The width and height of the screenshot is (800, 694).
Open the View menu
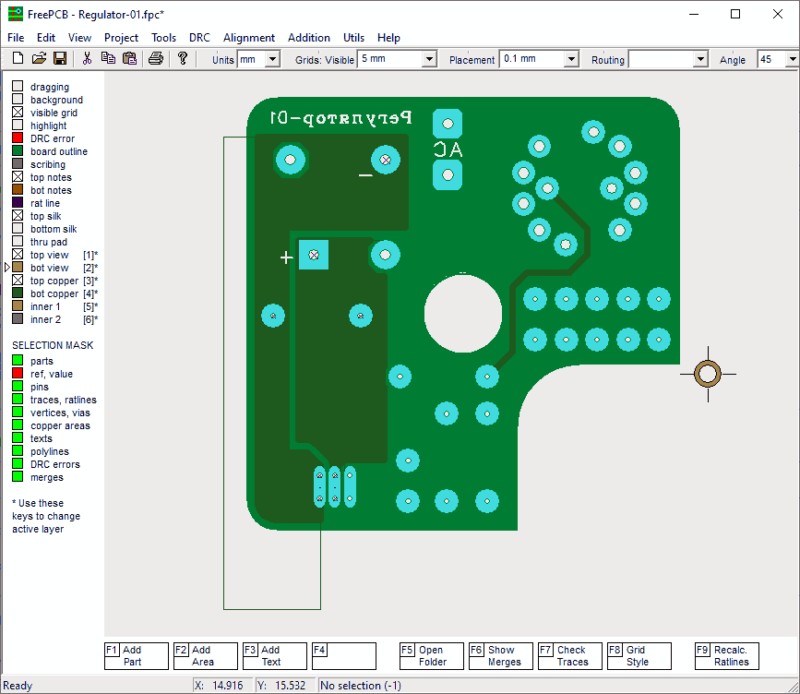tap(80, 38)
